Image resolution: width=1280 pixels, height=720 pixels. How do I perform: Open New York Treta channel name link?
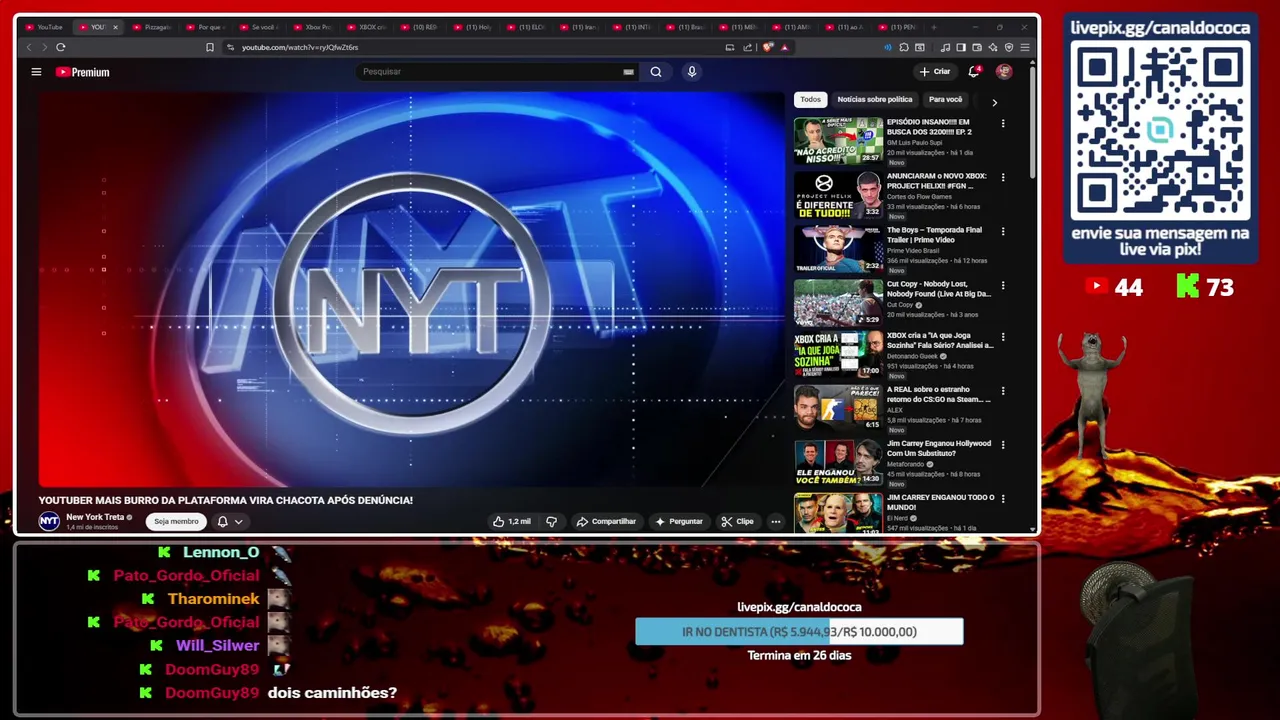click(x=95, y=517)
